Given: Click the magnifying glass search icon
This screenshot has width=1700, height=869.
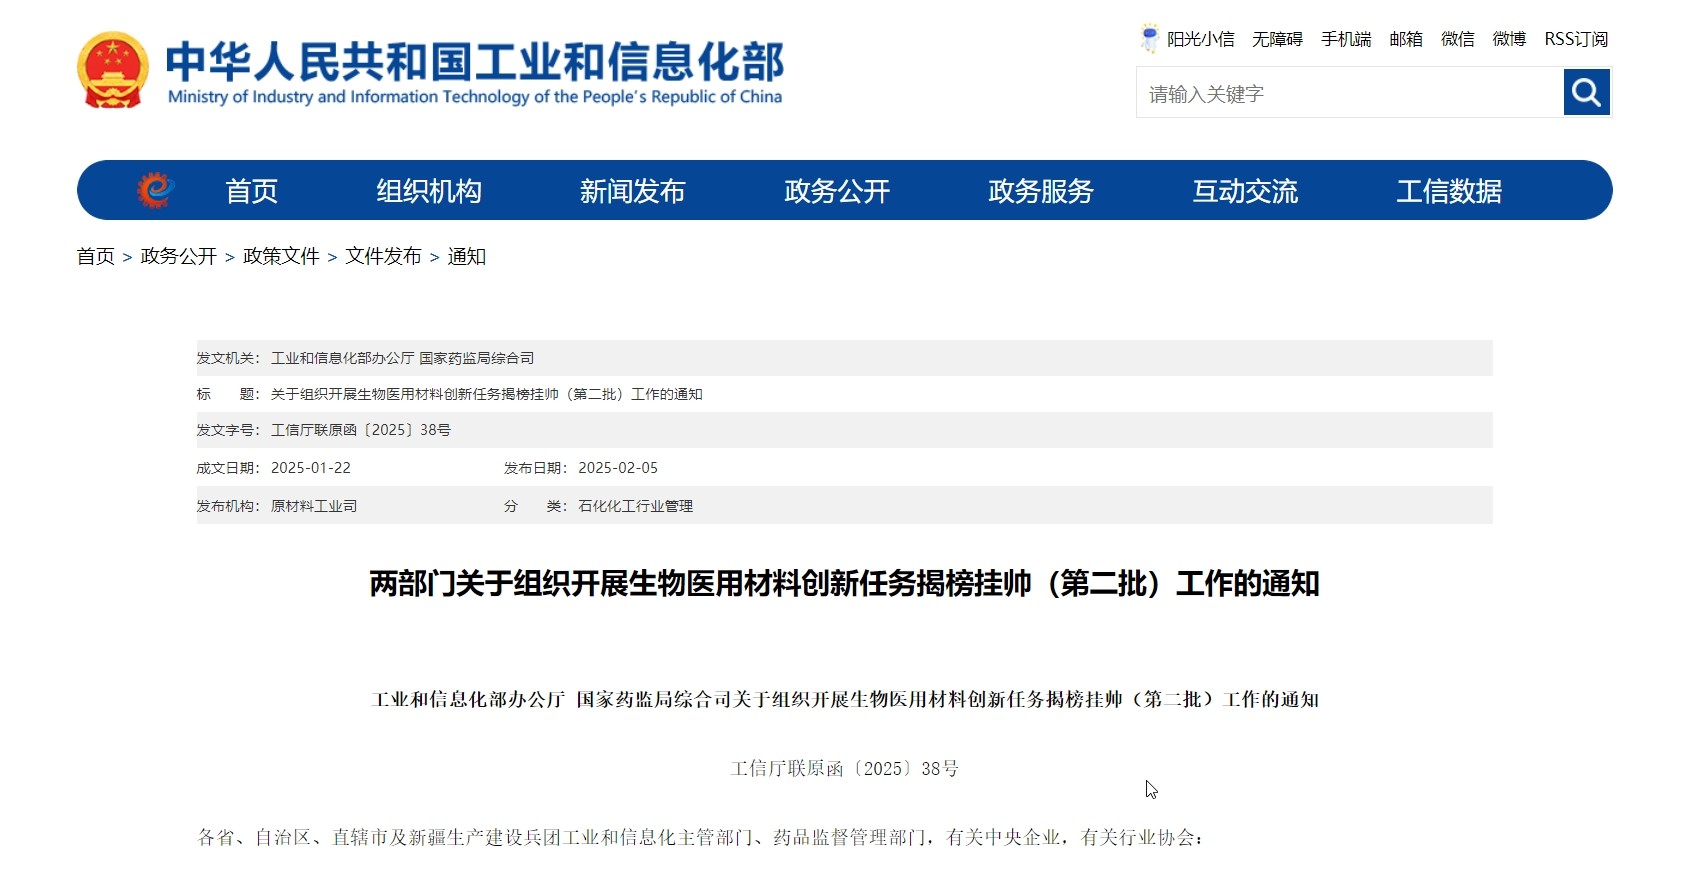Looking at the screenshot, I should click(1586, 92).
